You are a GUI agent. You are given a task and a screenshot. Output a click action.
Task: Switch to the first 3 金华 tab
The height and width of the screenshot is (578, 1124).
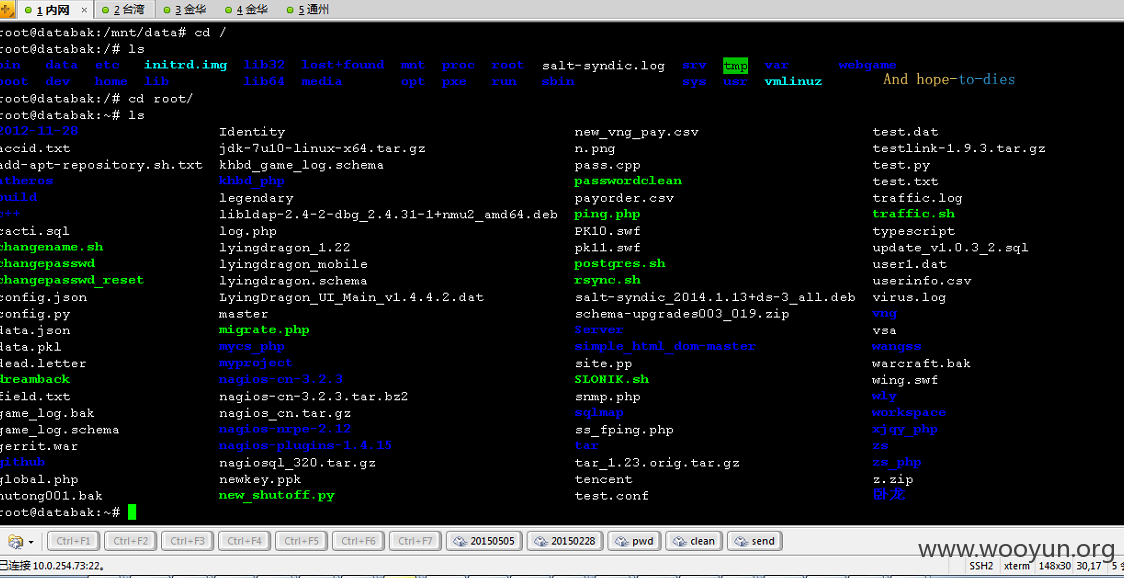pyautogui.click(x=184, y=10)
